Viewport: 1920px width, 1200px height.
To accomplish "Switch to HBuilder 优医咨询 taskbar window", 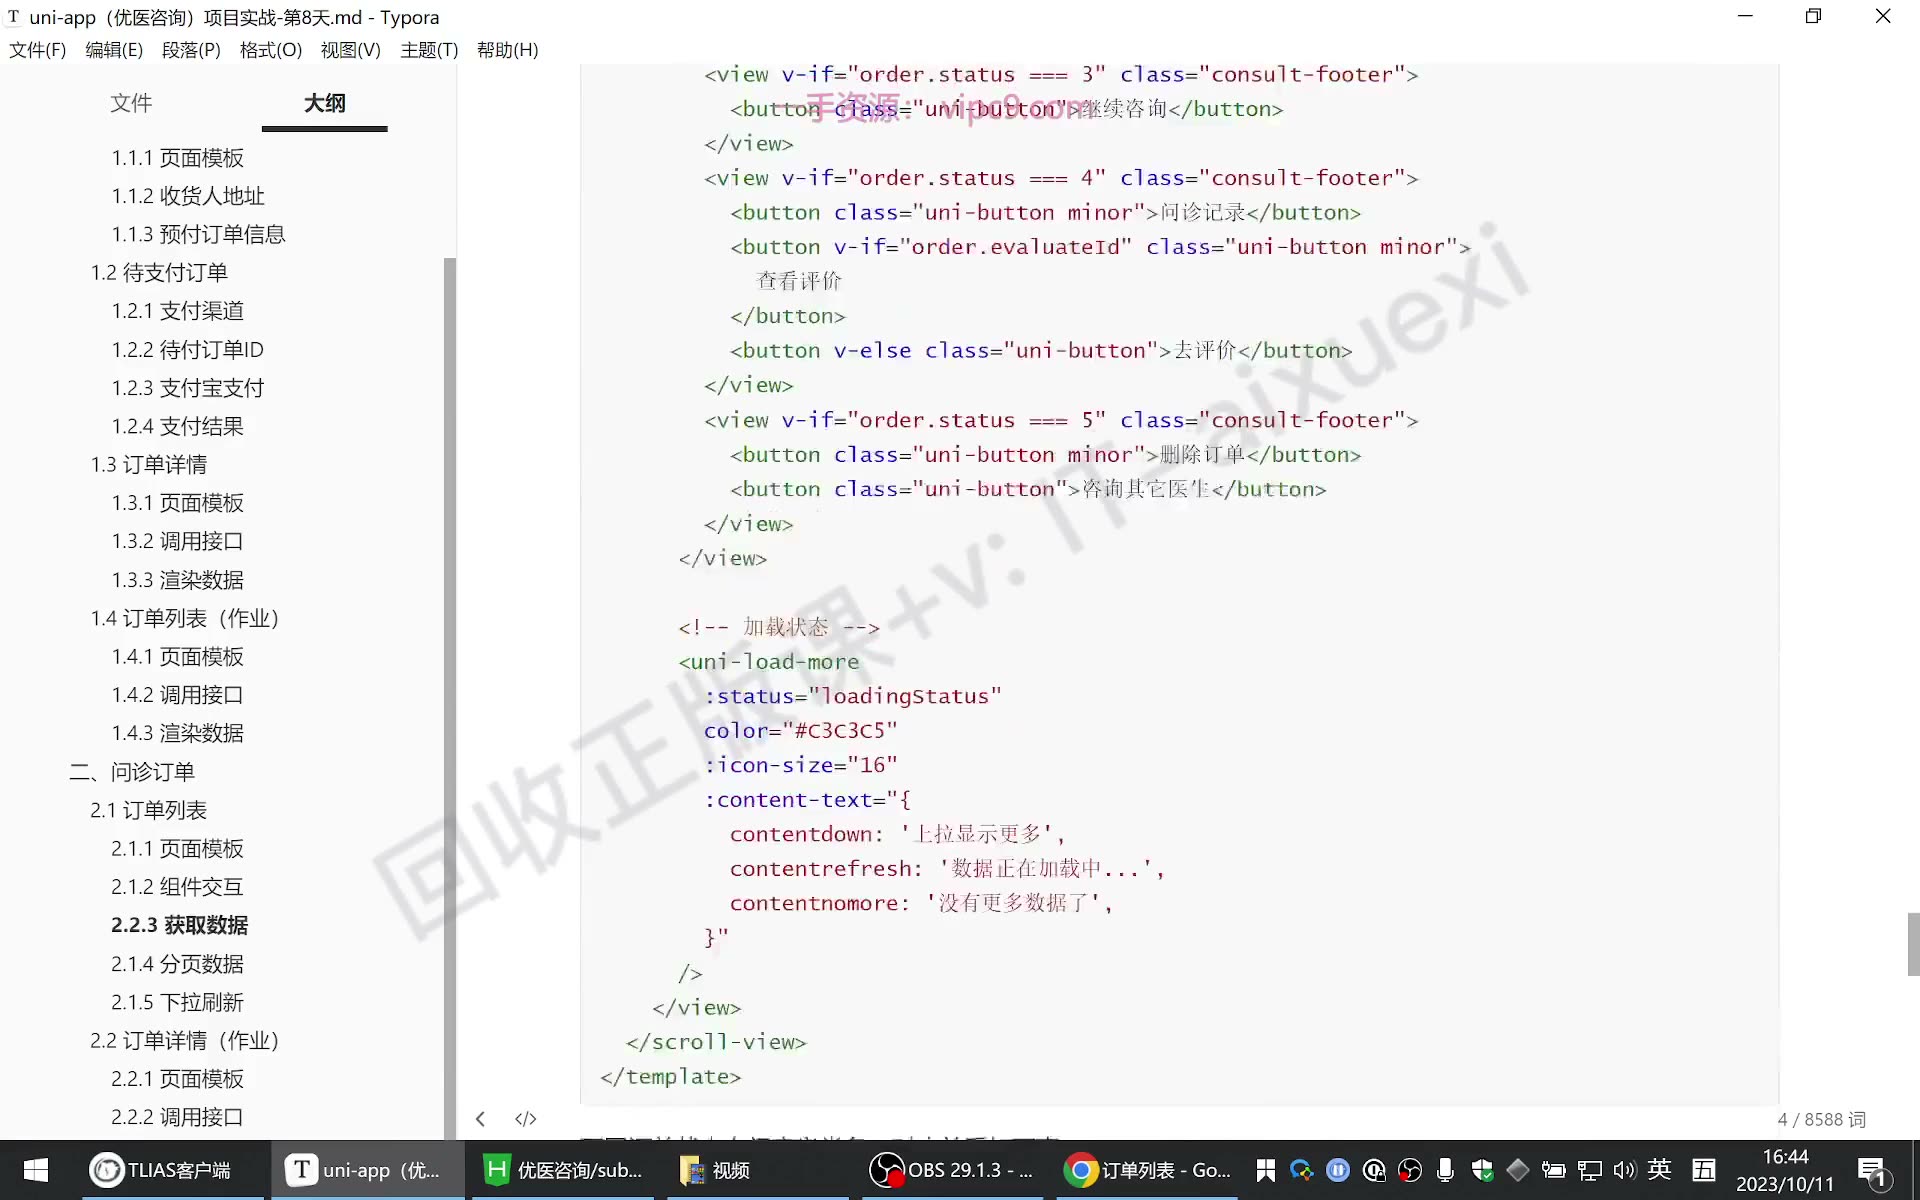I will [x=564, y=1170].
